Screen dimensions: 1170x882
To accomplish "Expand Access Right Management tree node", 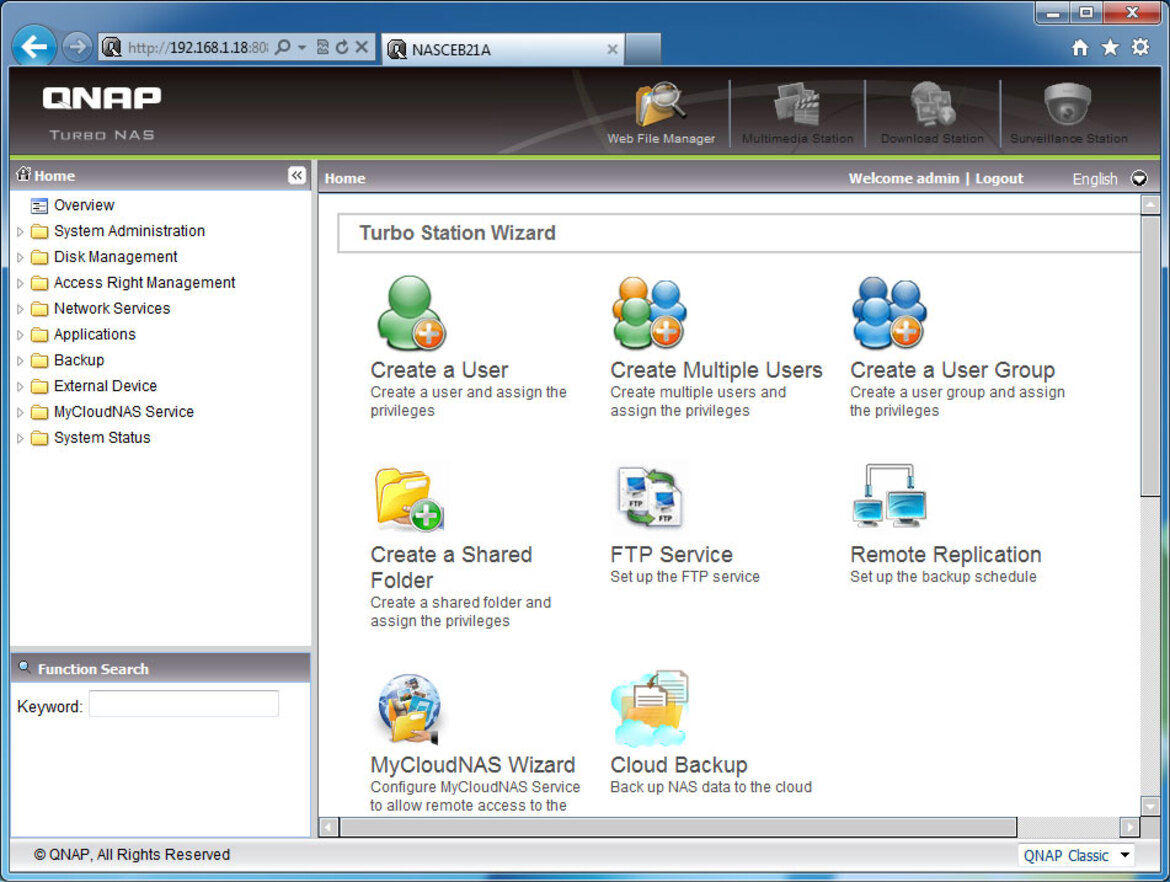I will click(x=20, y=283).
